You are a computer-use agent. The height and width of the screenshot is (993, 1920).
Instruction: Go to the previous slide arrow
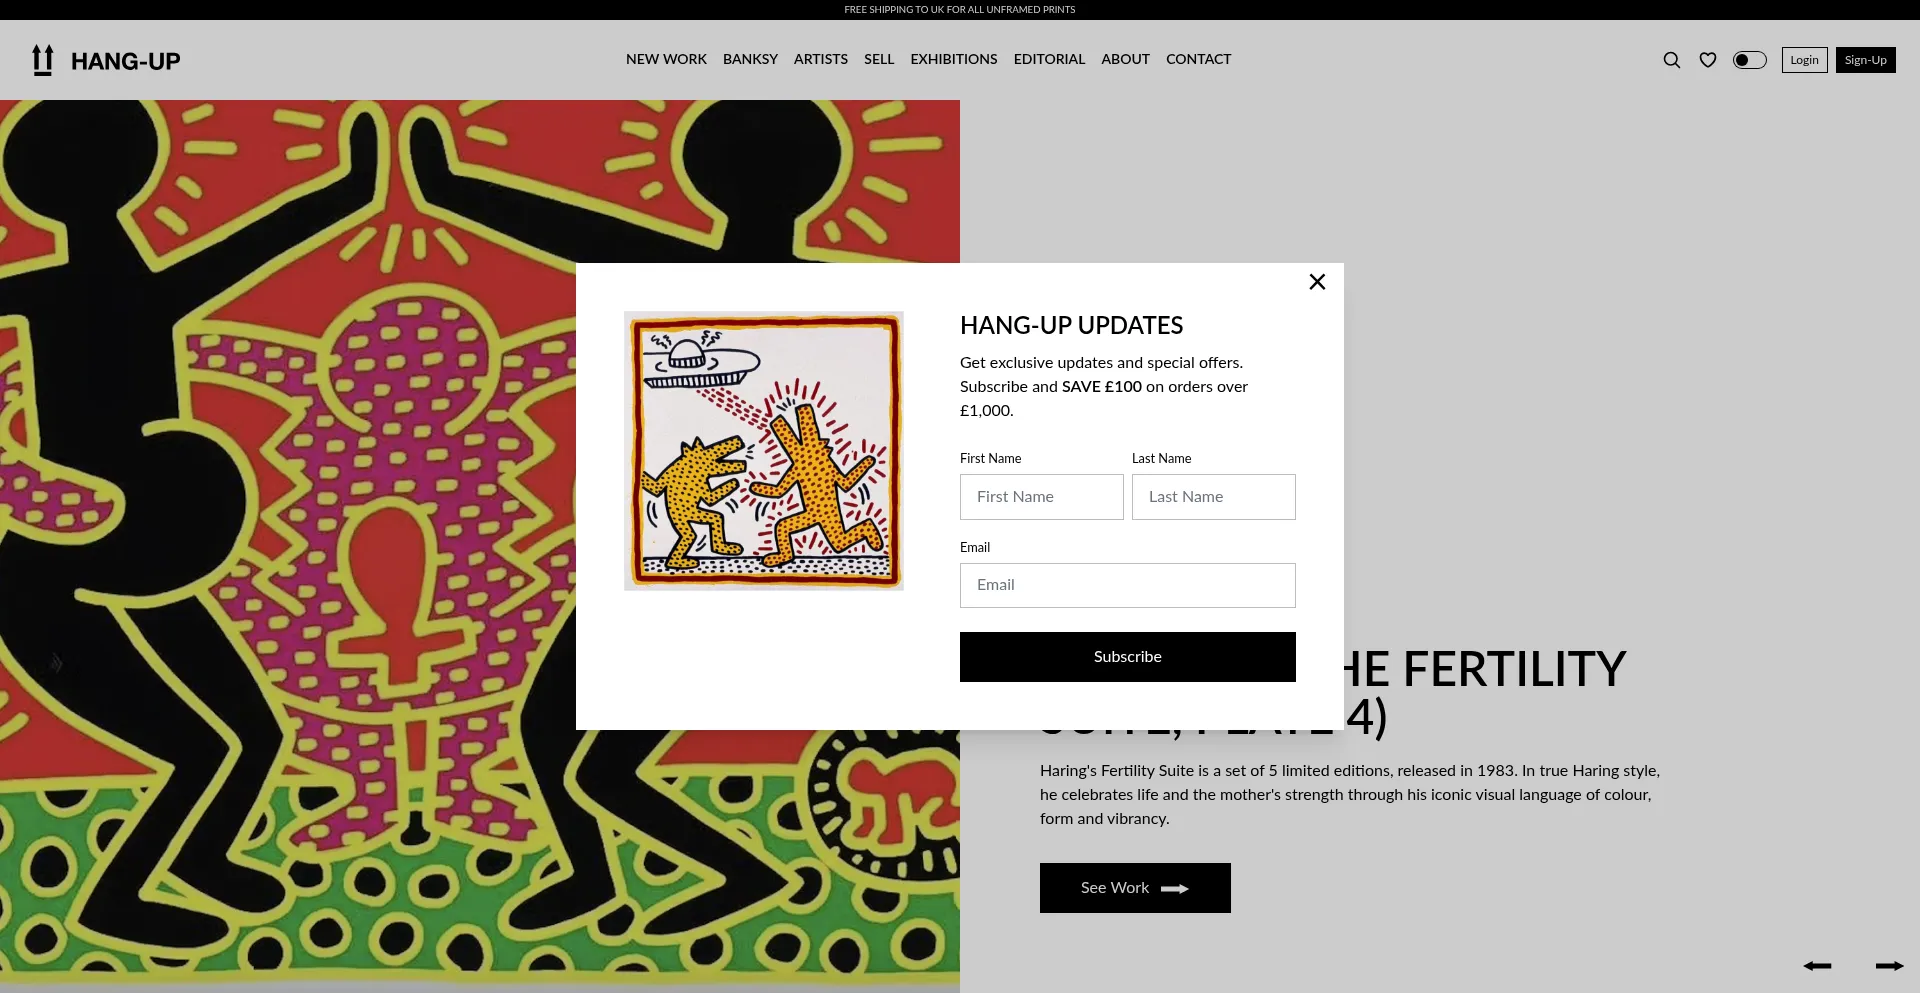pyautogui.click(x=1817, y=966)
